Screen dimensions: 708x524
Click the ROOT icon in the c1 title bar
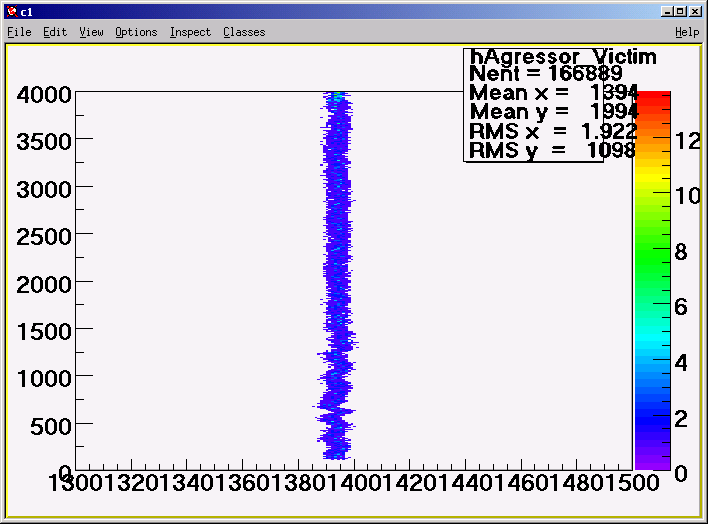[12, 12]
